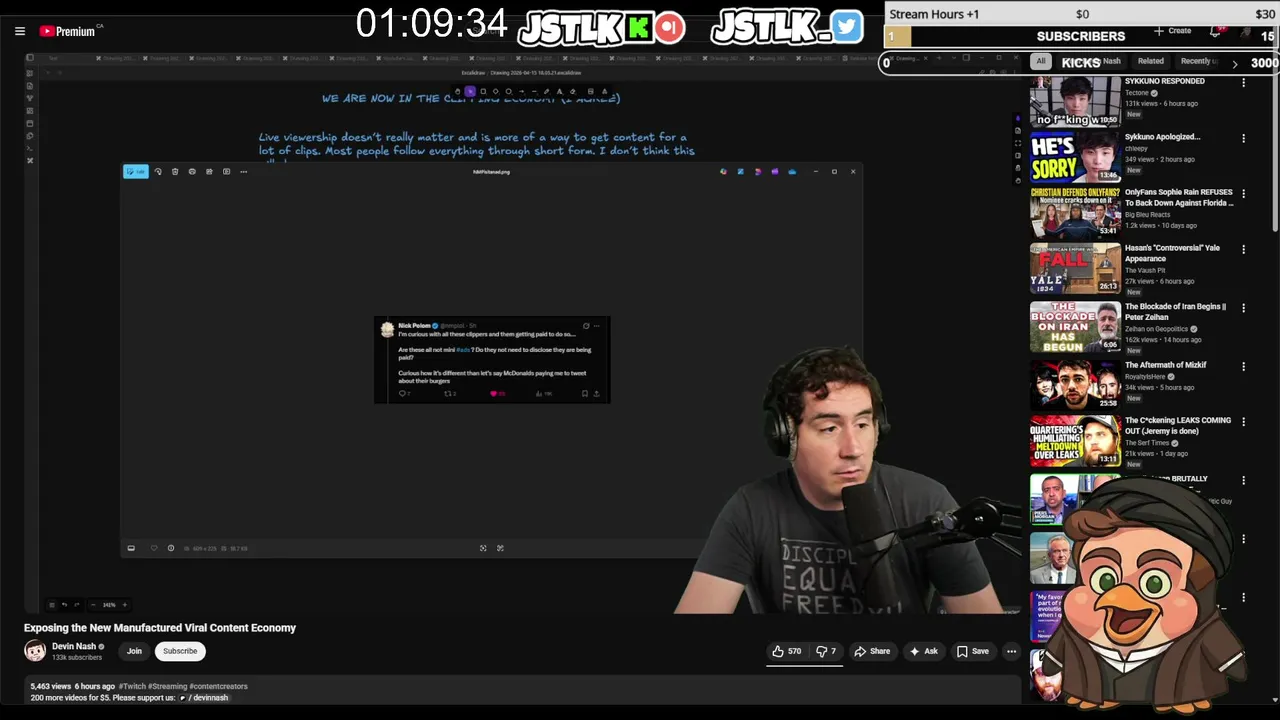
Task: Open the #Twitch hashtag link
Action: pos(132,686)
